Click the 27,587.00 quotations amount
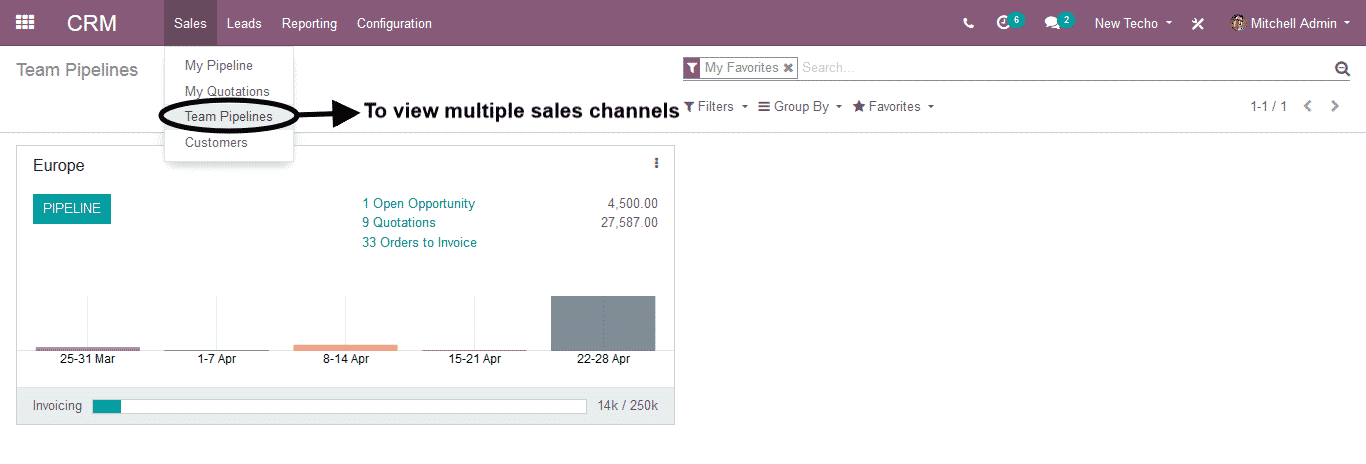The width and height of the screenshot is (1366, 464). coord(629,223)
